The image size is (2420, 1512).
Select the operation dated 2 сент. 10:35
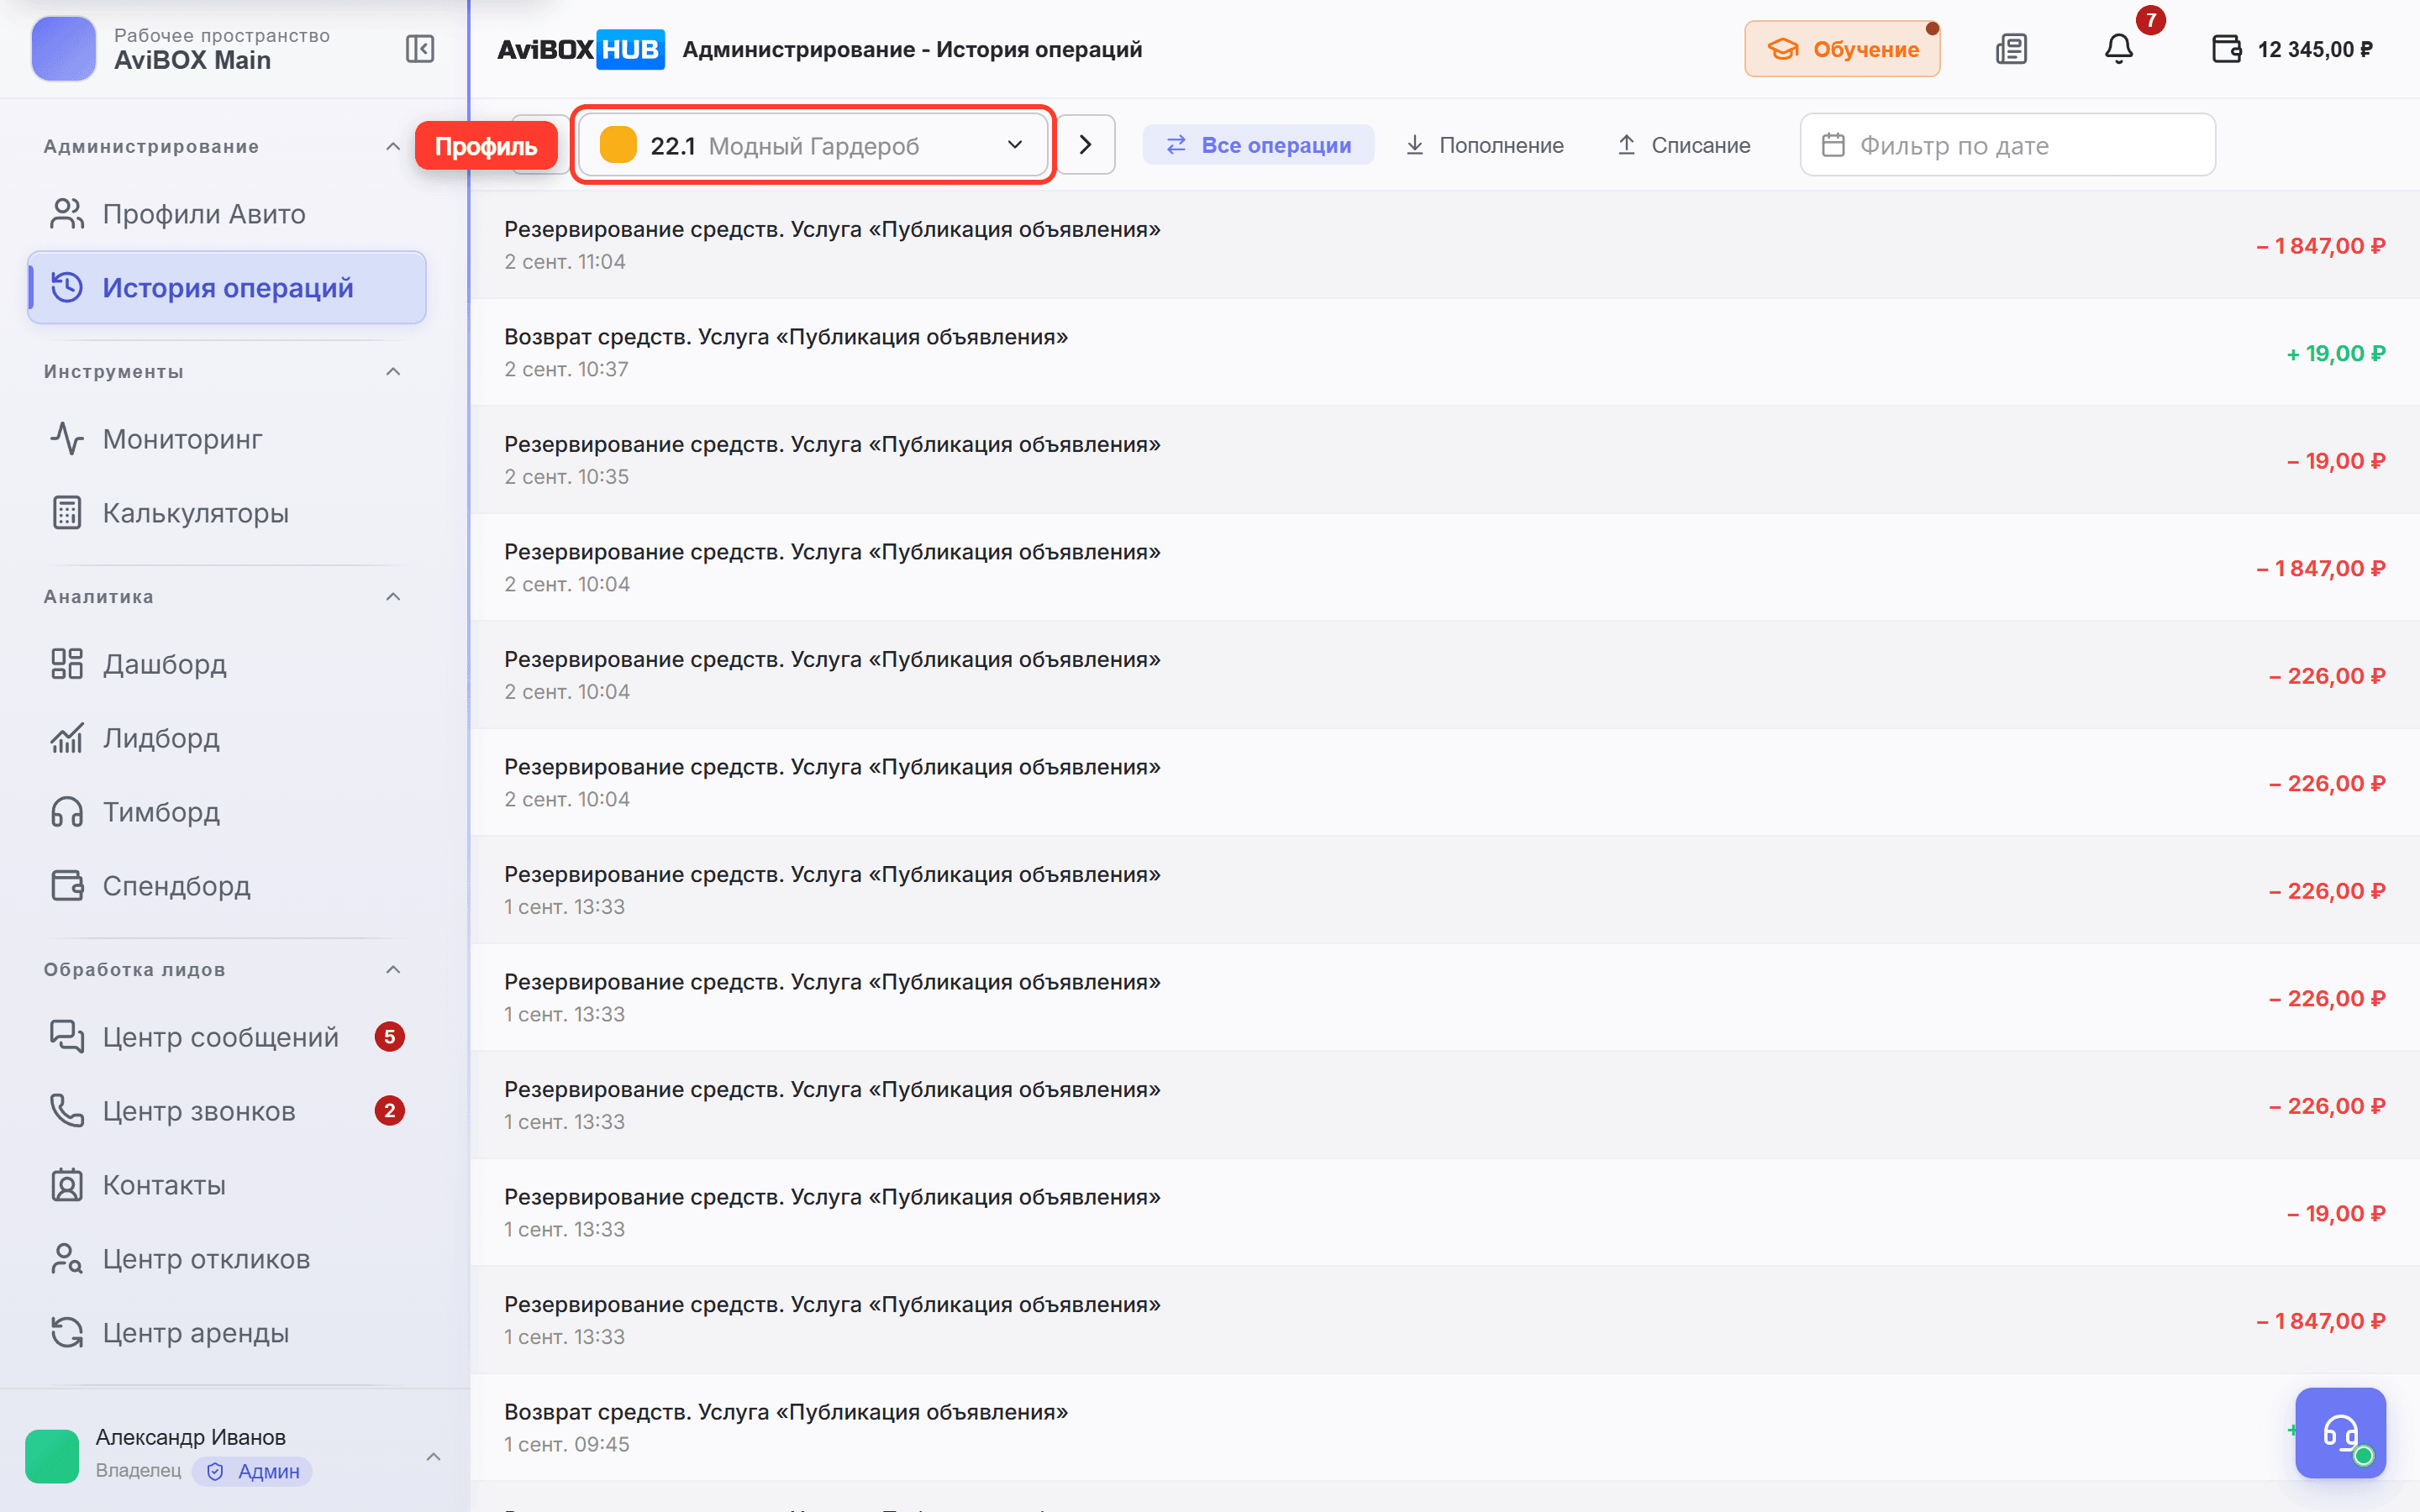1445,460
